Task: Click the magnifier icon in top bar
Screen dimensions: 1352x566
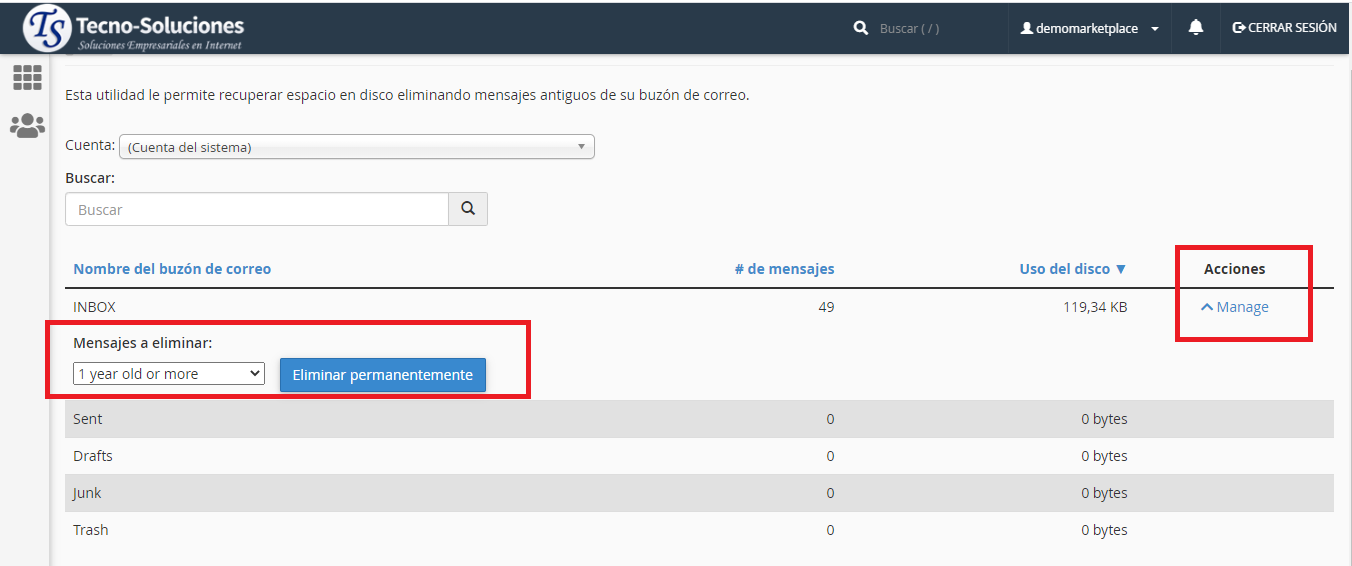Action: (x=861, y=29)
